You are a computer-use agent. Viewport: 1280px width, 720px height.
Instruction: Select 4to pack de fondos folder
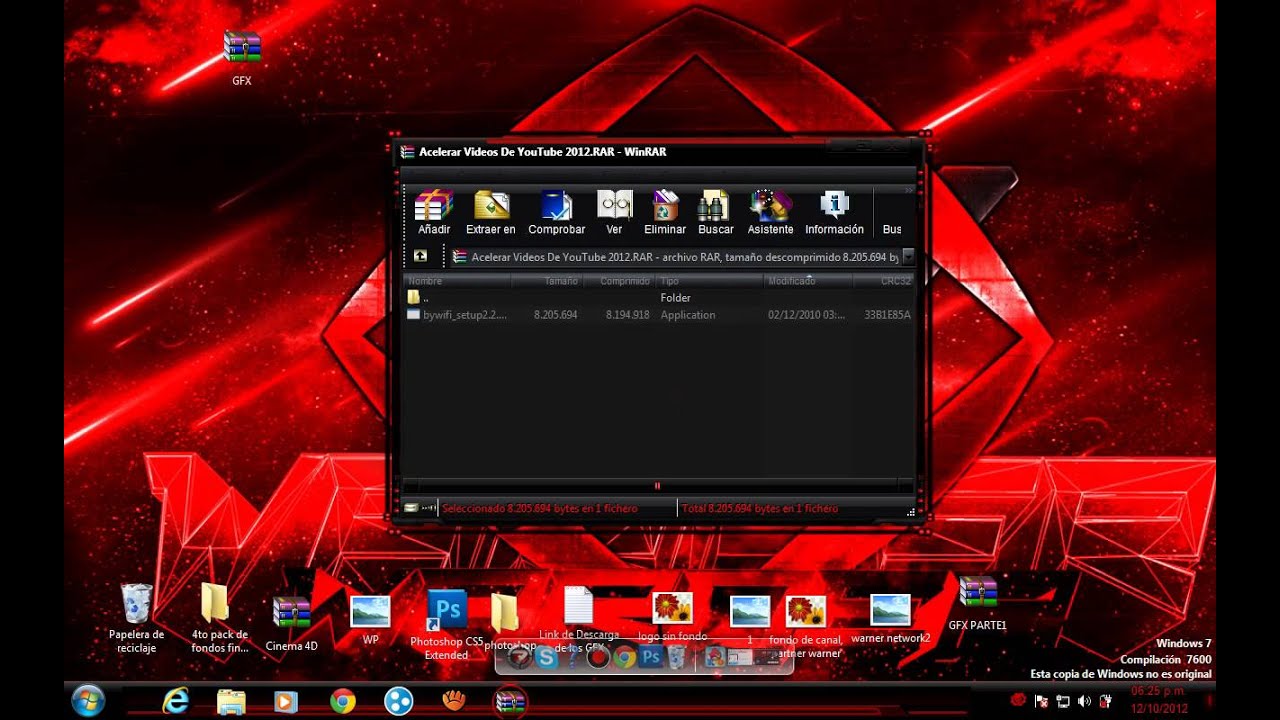pyautogui.click(x=219, y=618)
